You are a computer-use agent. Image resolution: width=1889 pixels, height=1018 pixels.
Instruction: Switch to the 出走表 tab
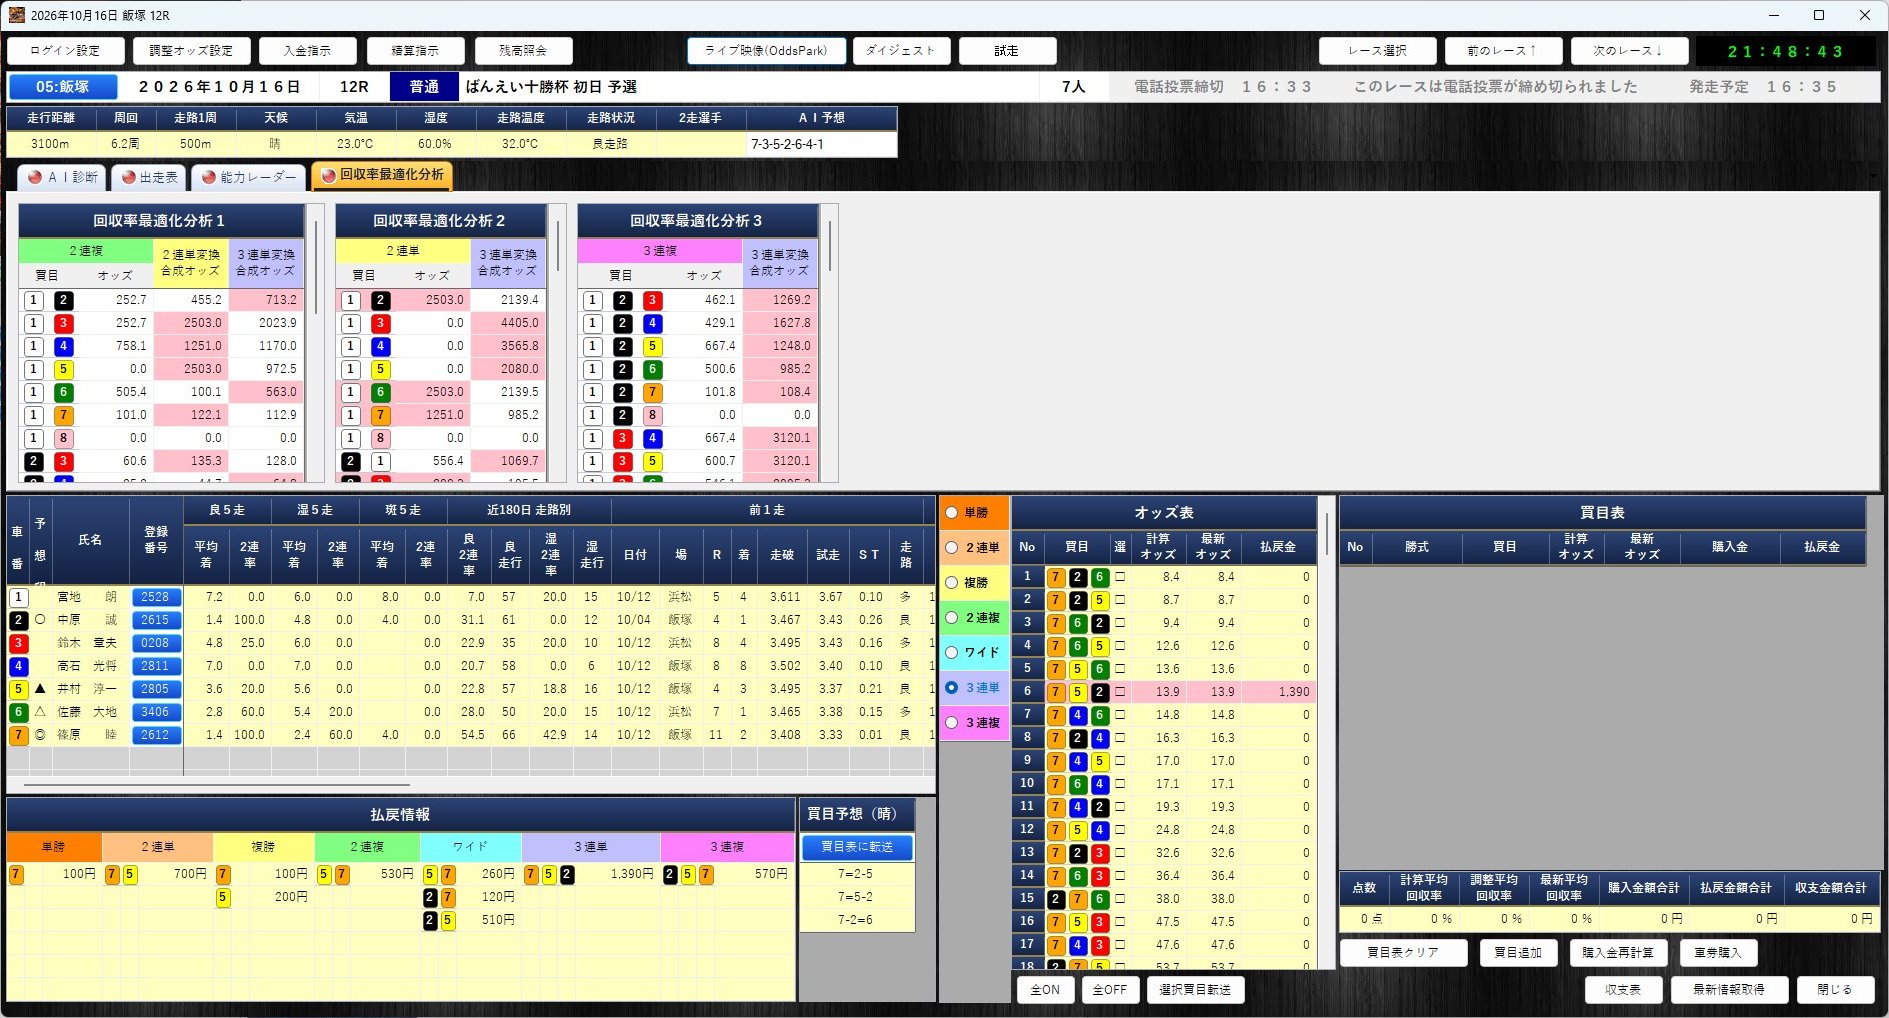[x=148, y=177]
